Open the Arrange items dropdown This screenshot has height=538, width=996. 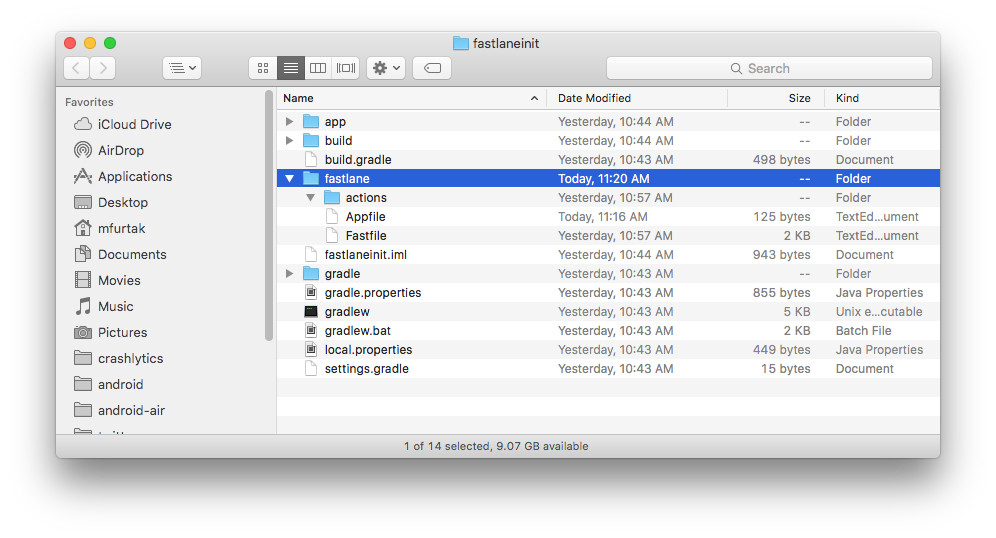click(182, 68)
